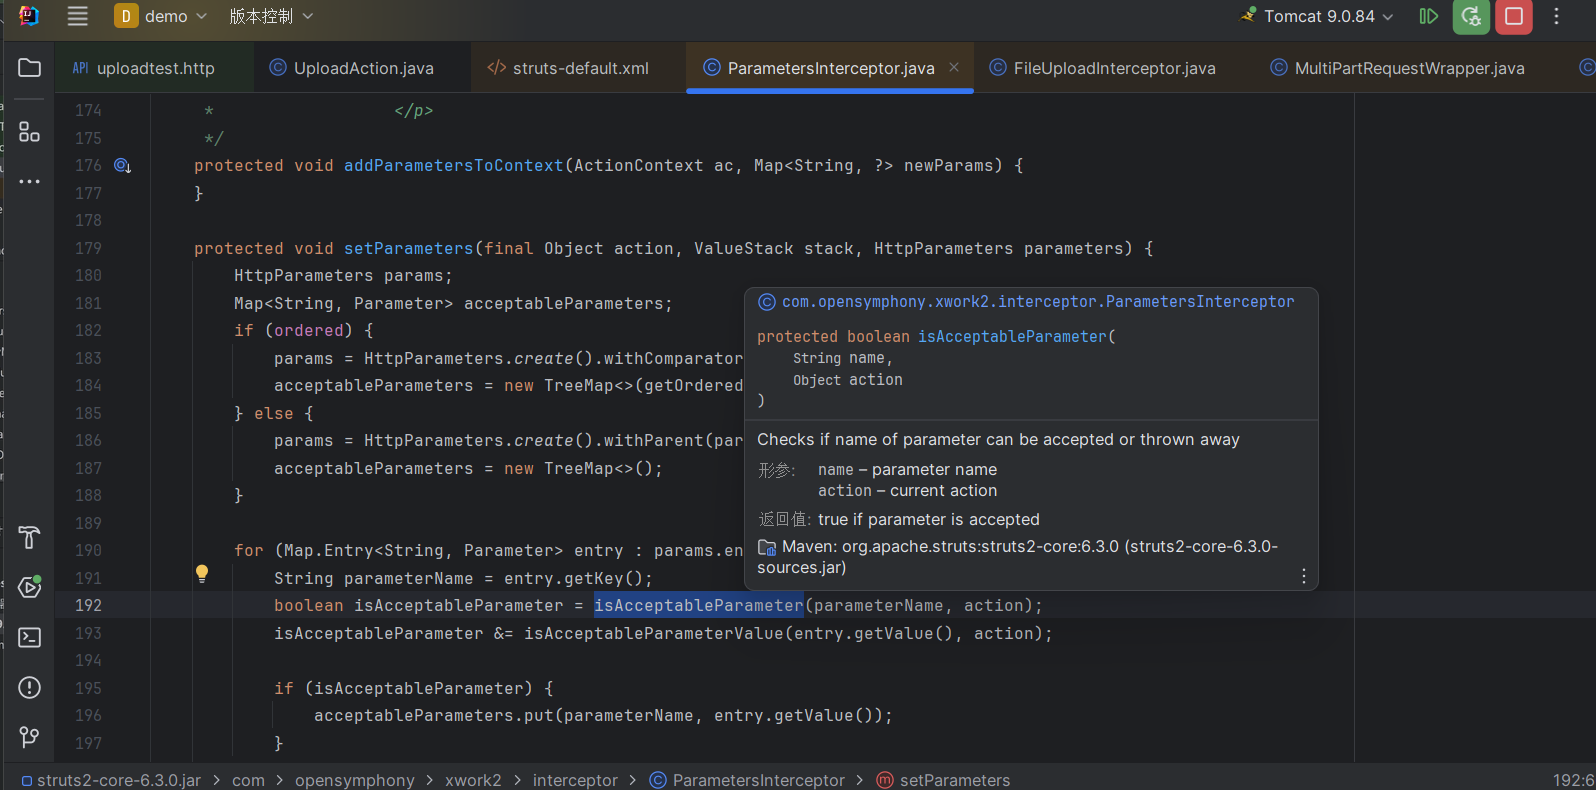Close the ParametersInterceptor.java tab
1596x790 pixels.
954,67
